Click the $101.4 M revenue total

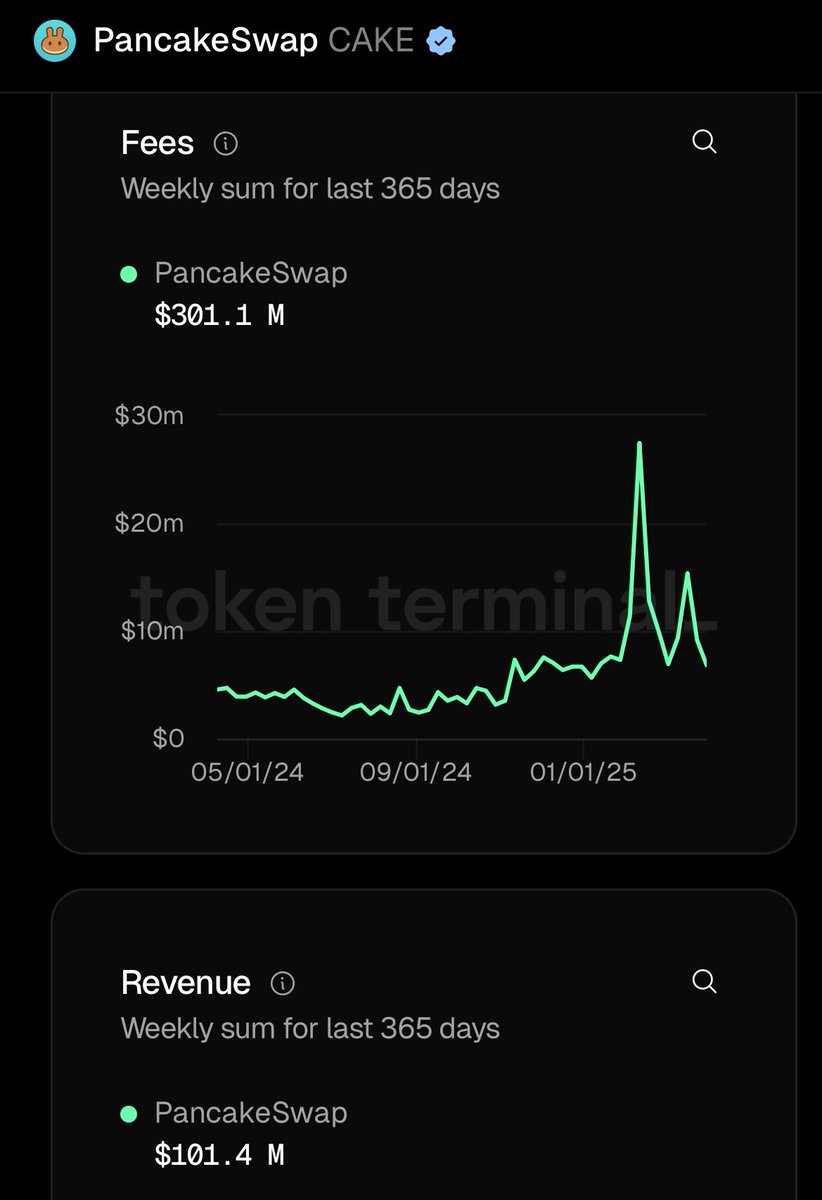(x=219, y=1156)
